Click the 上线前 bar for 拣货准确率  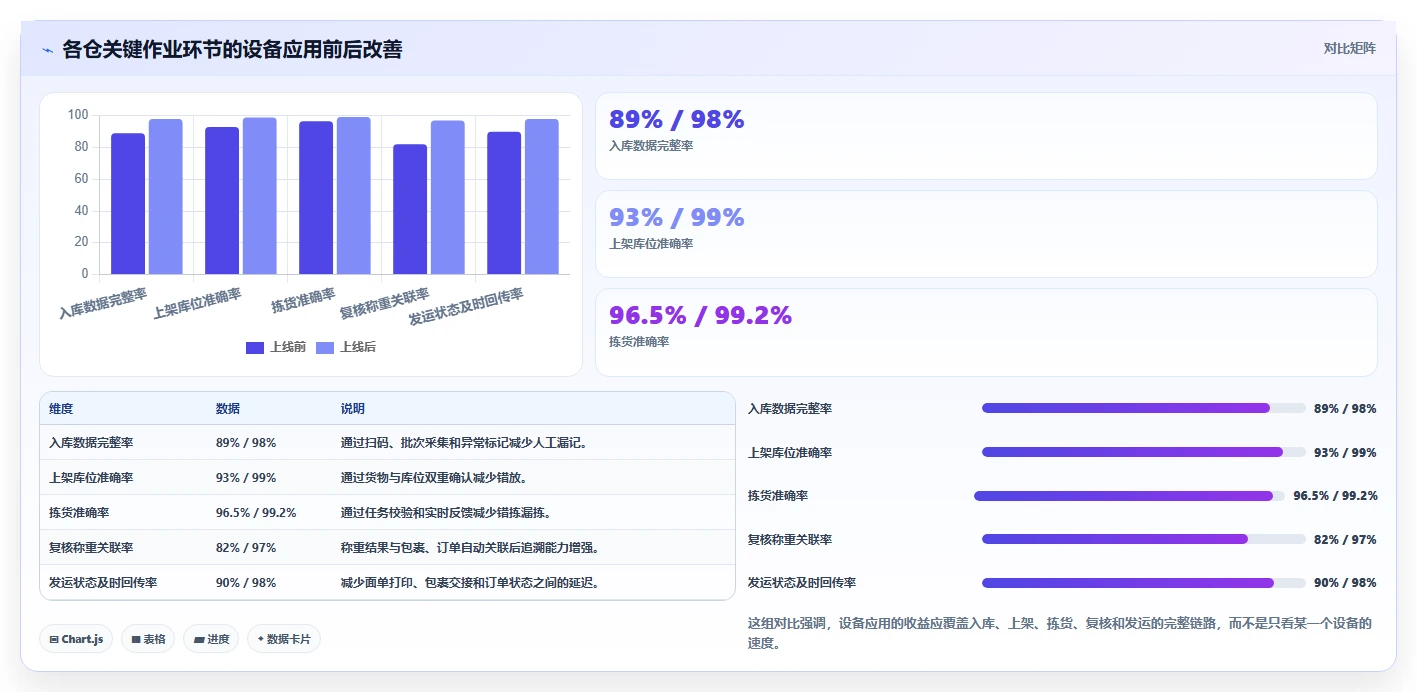point(316,198)
